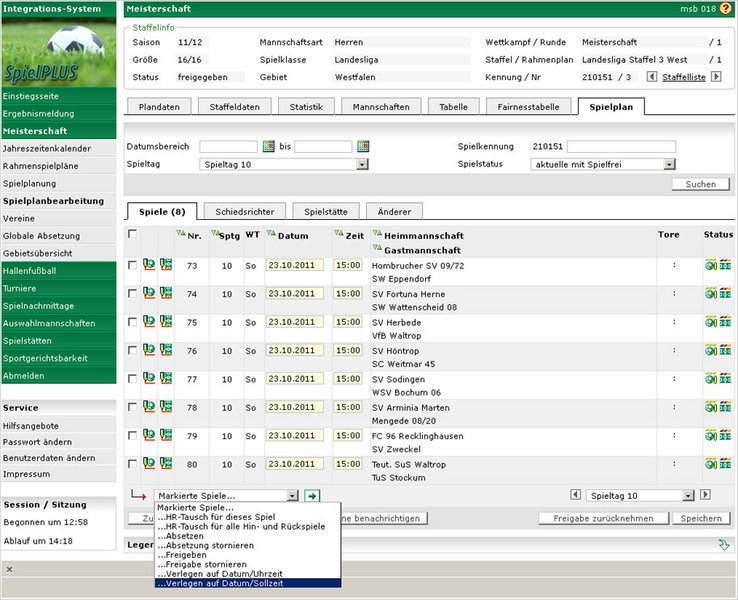Image resolution: width=738 pixels, height=600 pixels.
Task: Toggle select-all checkbox in table header
Action: [133, 234]
